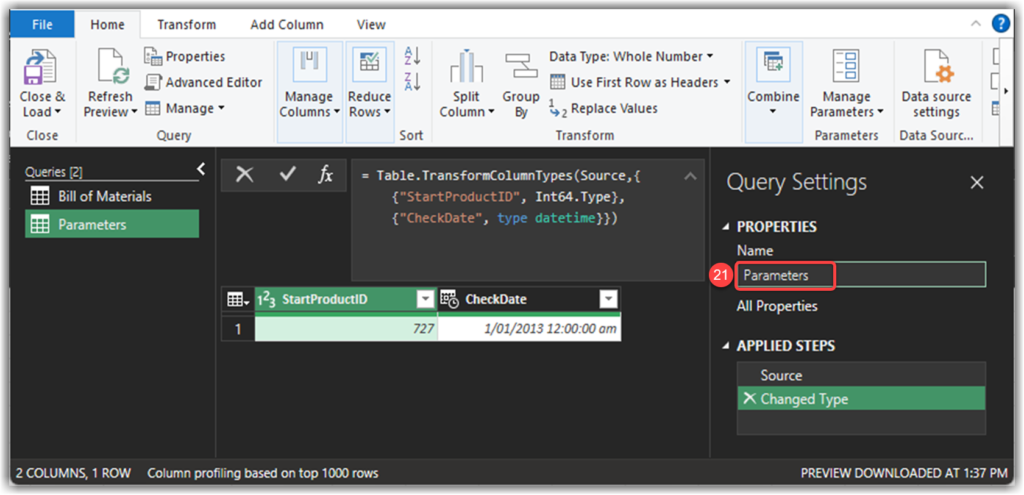Open the Data Type: Whole Number dropdown
This screenshot has height=495, width=1024.
tap(632, 57)
